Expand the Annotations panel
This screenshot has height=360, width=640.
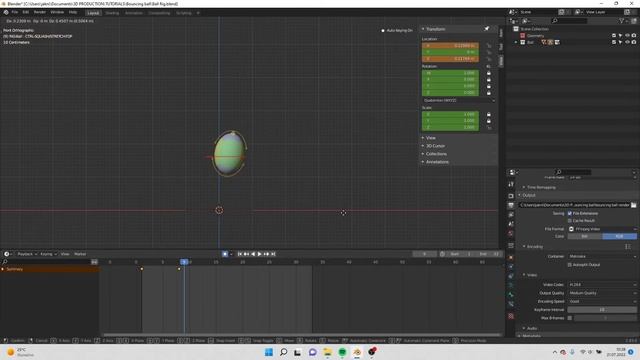[437, 162]
